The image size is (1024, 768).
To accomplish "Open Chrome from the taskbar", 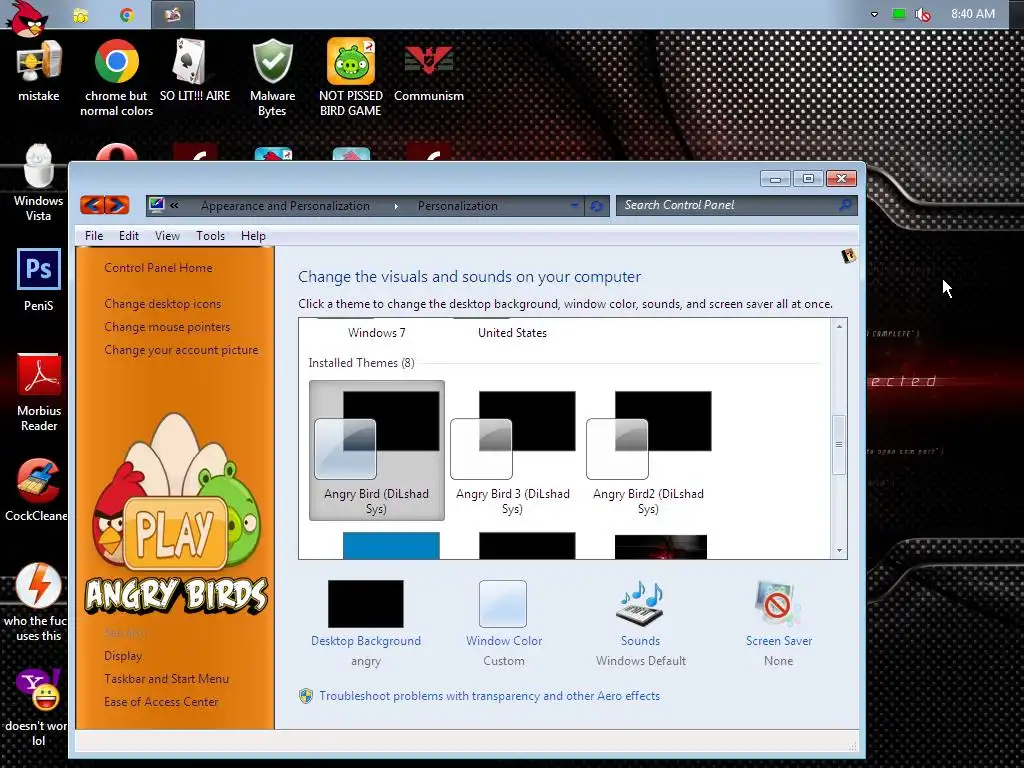I will (x=127, y=15).
